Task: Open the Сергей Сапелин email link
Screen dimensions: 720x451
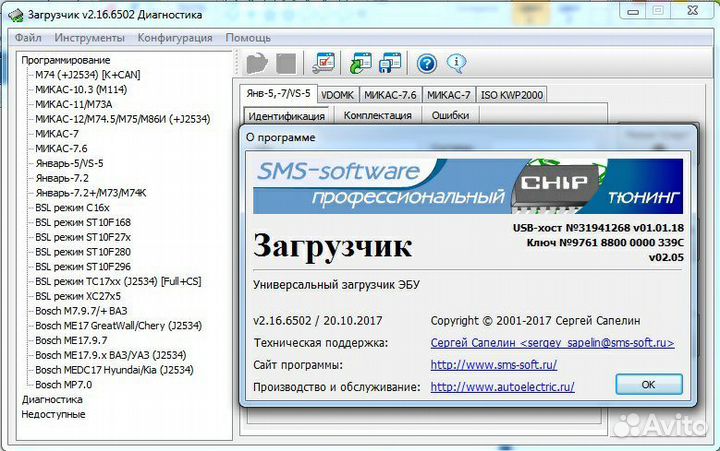Action: pos(552,343)
